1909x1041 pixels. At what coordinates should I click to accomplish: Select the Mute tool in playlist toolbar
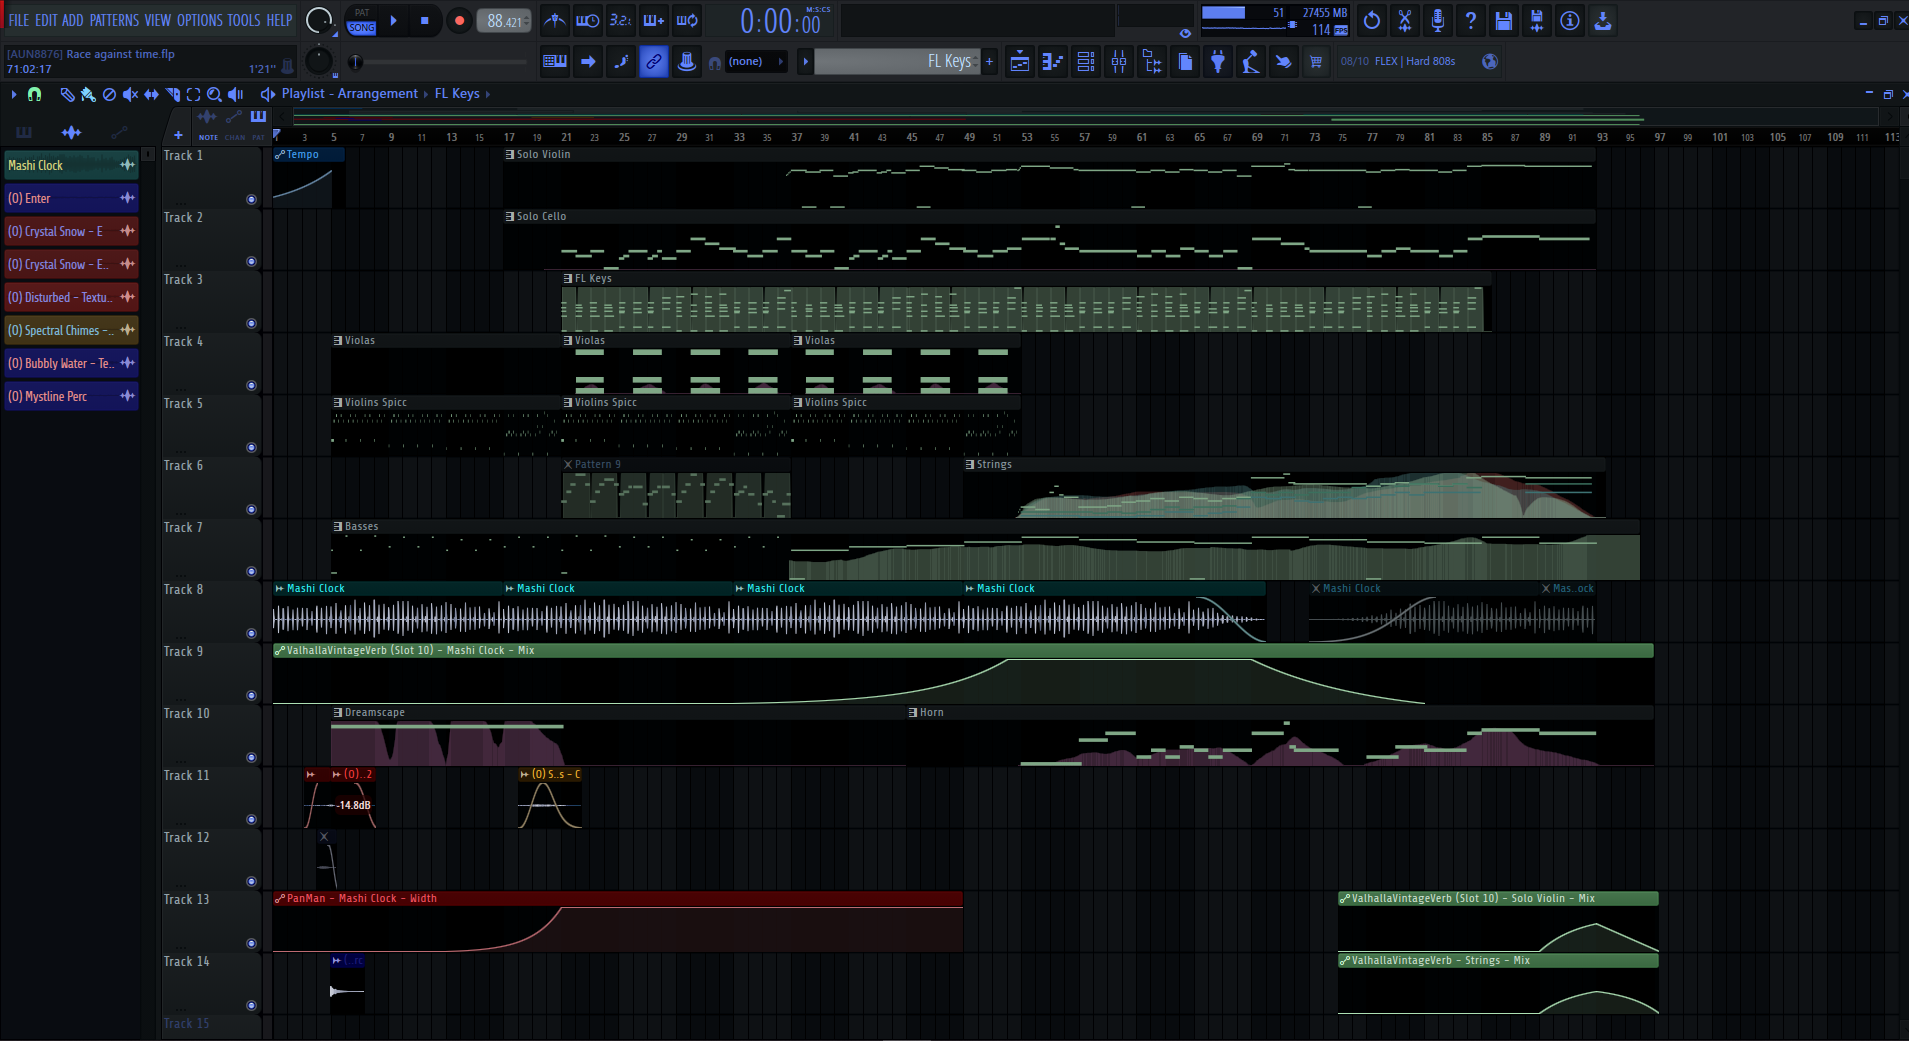(130, 94)
